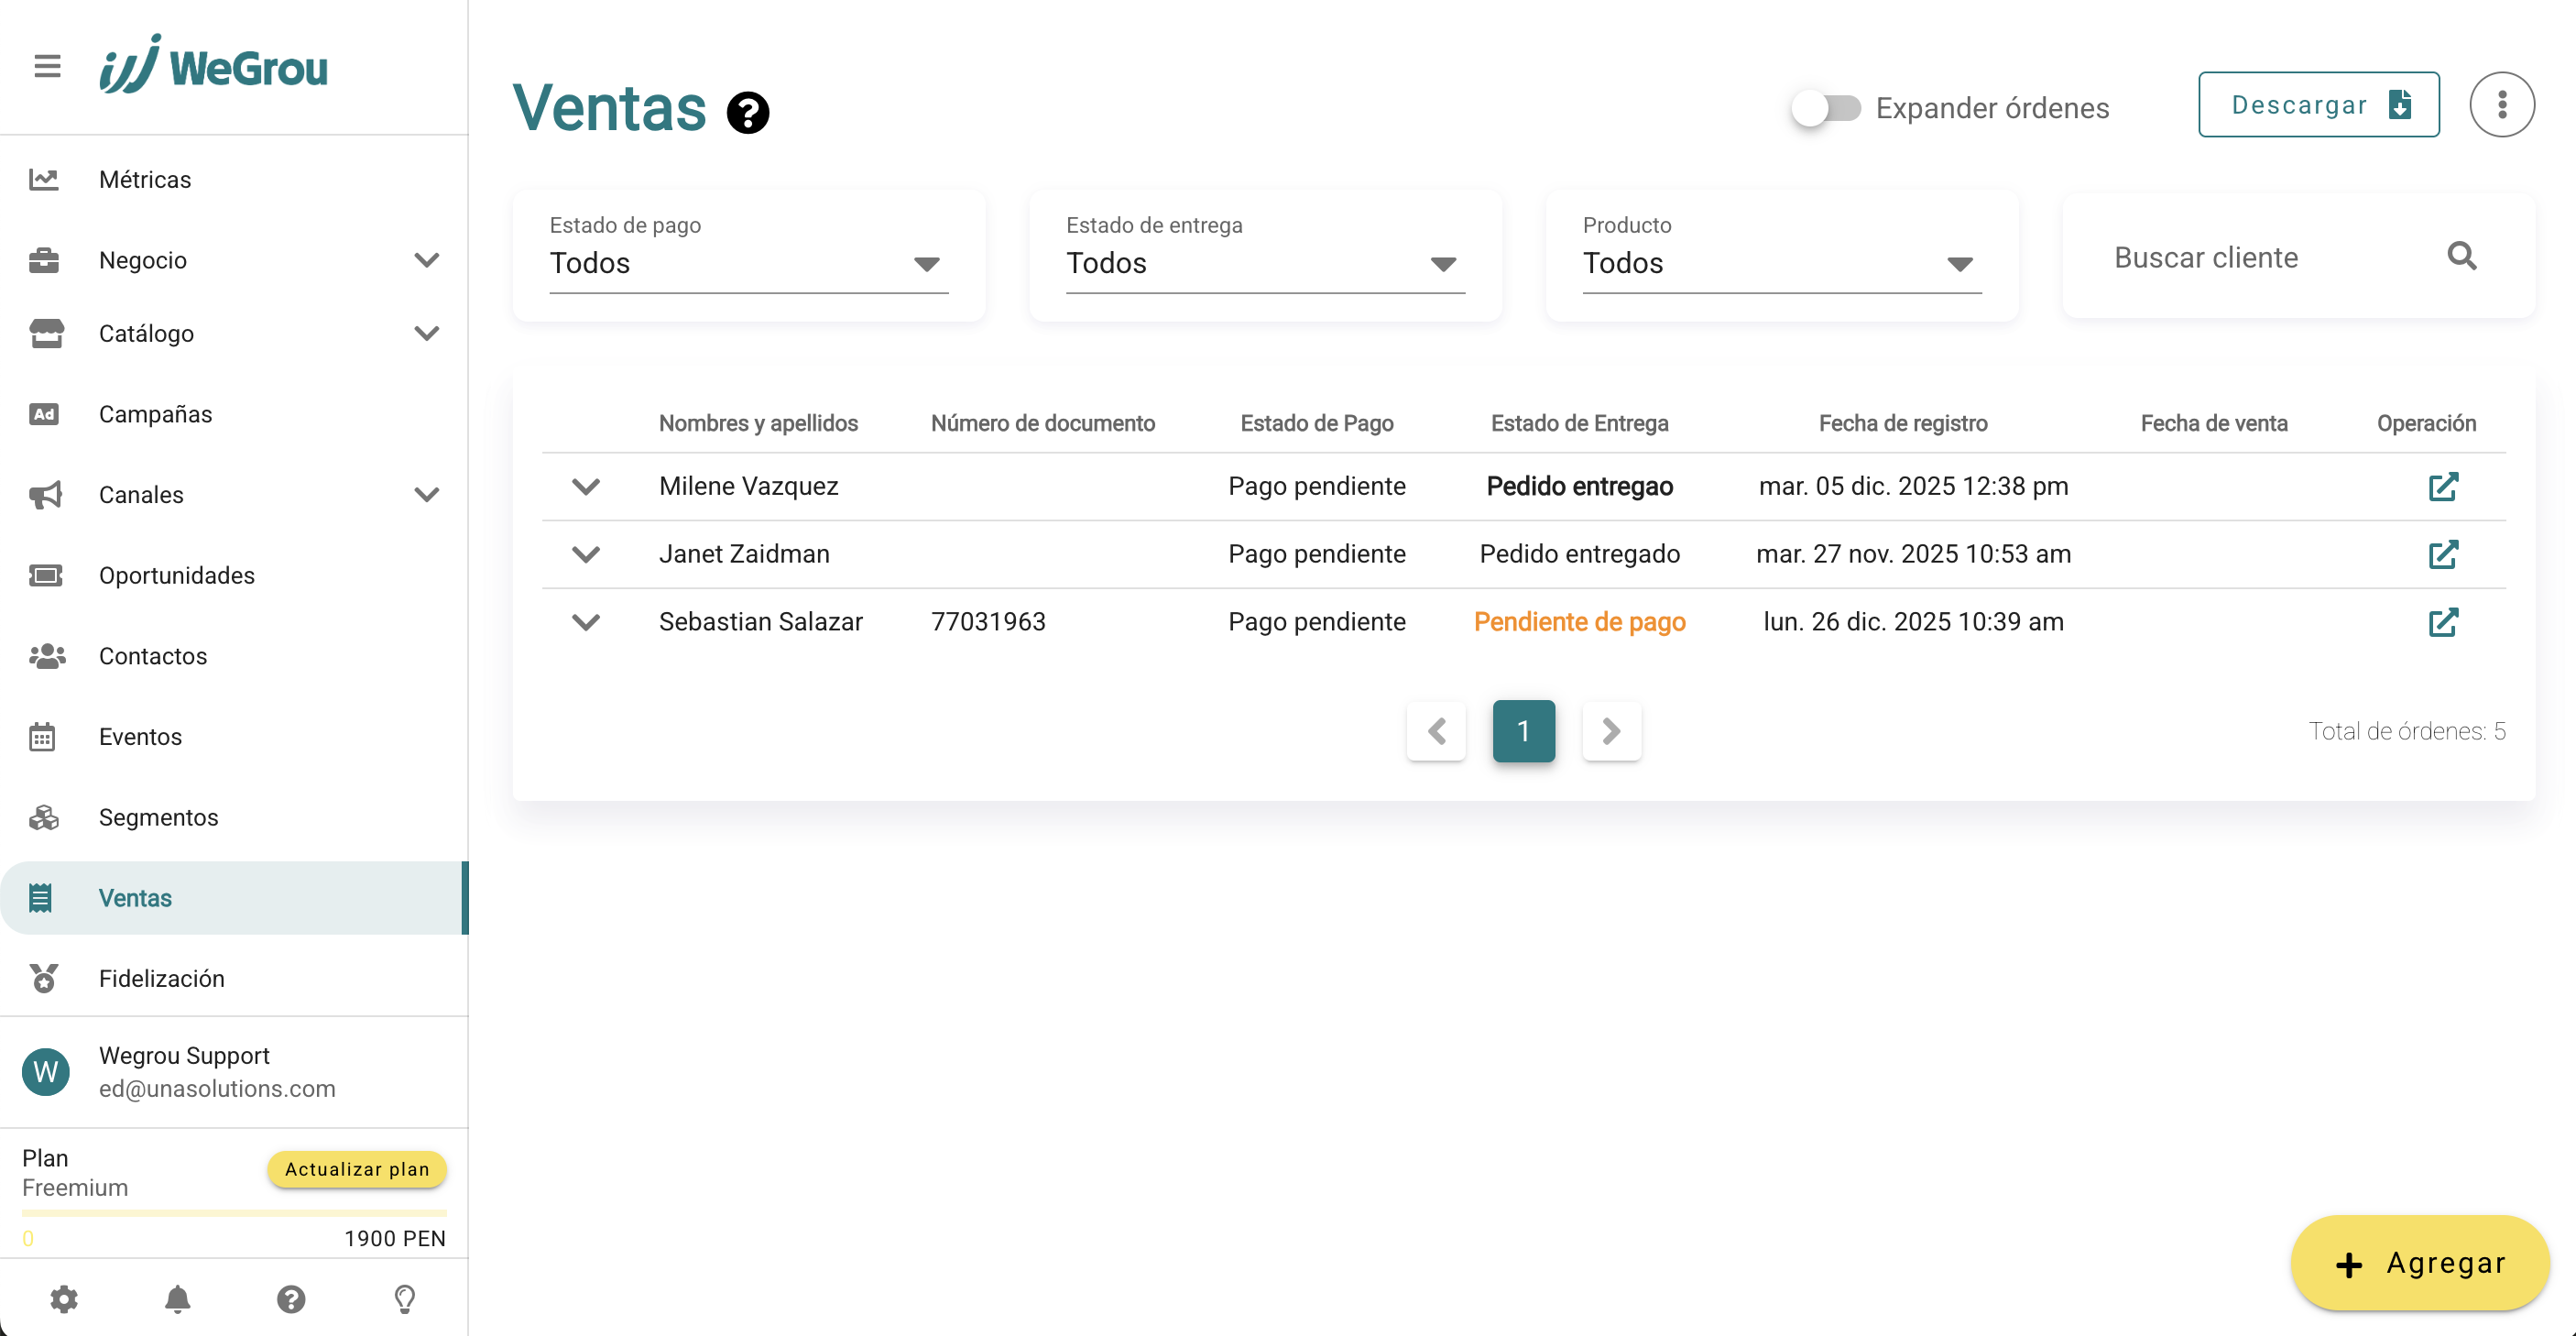
Task: Expand the Catálogo sidebar submenu
Action: point(427,334)
